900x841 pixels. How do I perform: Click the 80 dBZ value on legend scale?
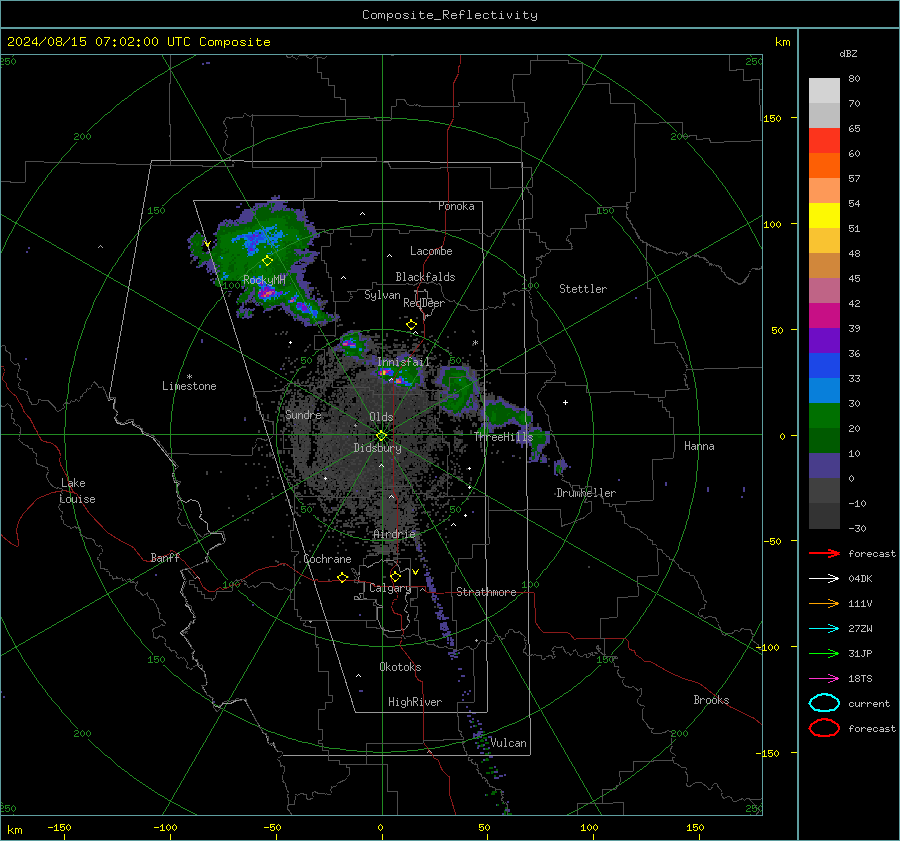[x=854, y=79]
